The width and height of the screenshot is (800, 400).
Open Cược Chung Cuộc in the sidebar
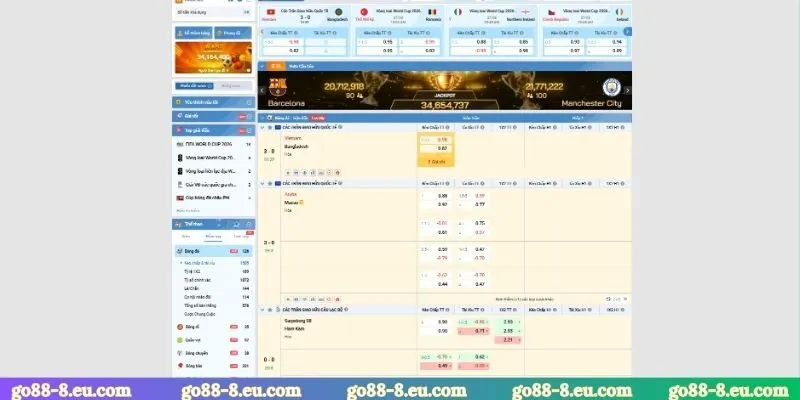coord(199,314)
